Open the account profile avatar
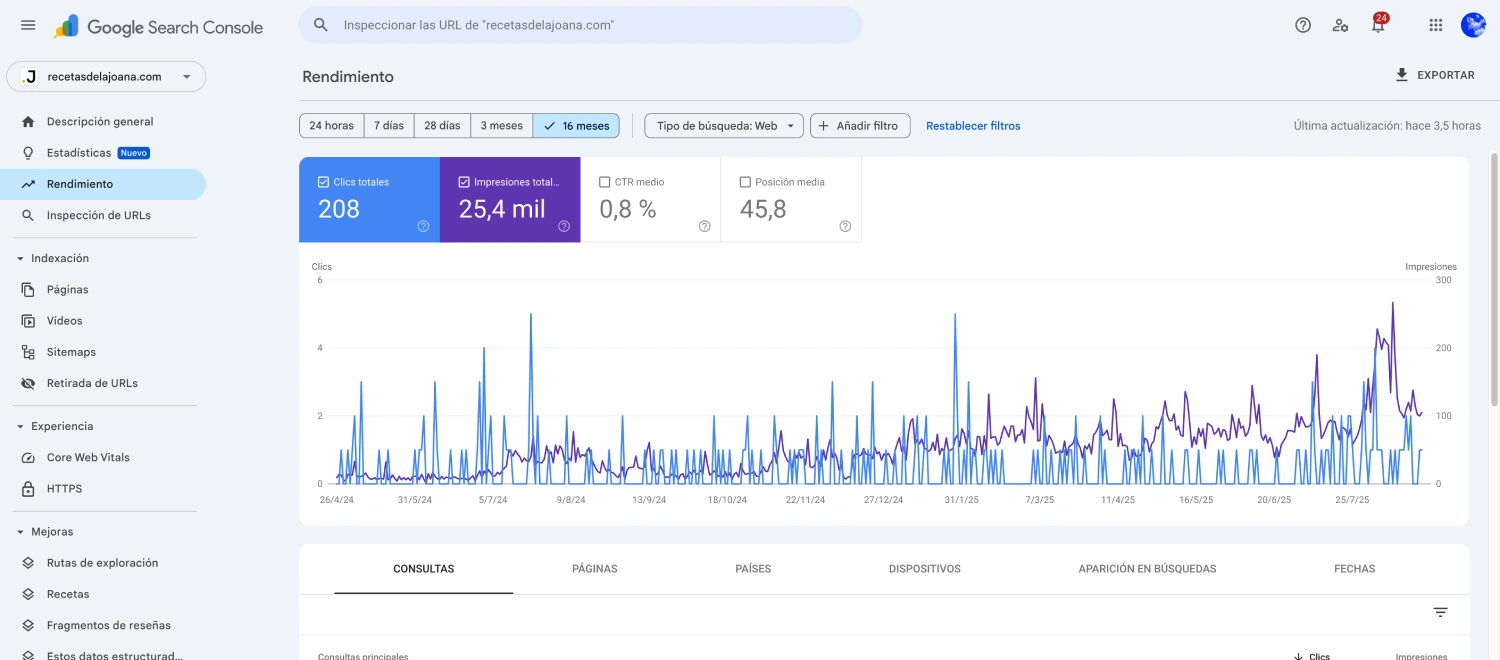 point(1473,25)
